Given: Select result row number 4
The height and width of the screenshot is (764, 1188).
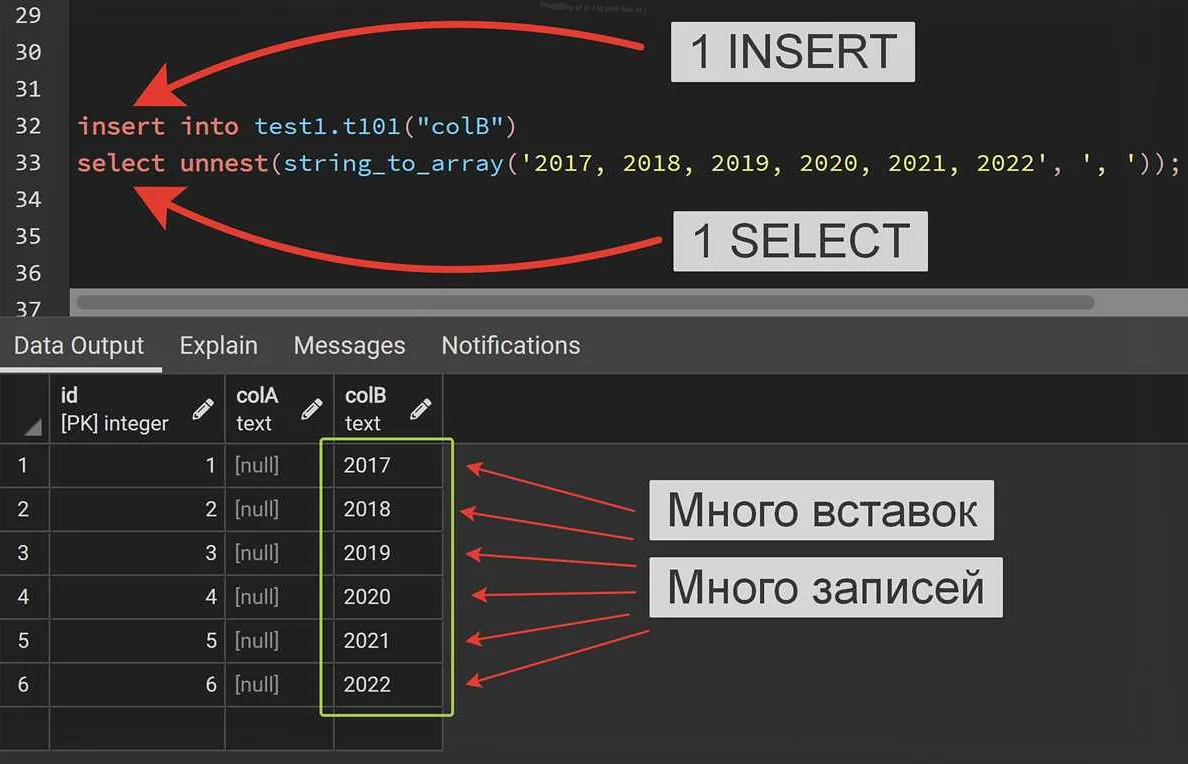Looking at the screenshot, I should pyautogui.click(x=24, y=596).
